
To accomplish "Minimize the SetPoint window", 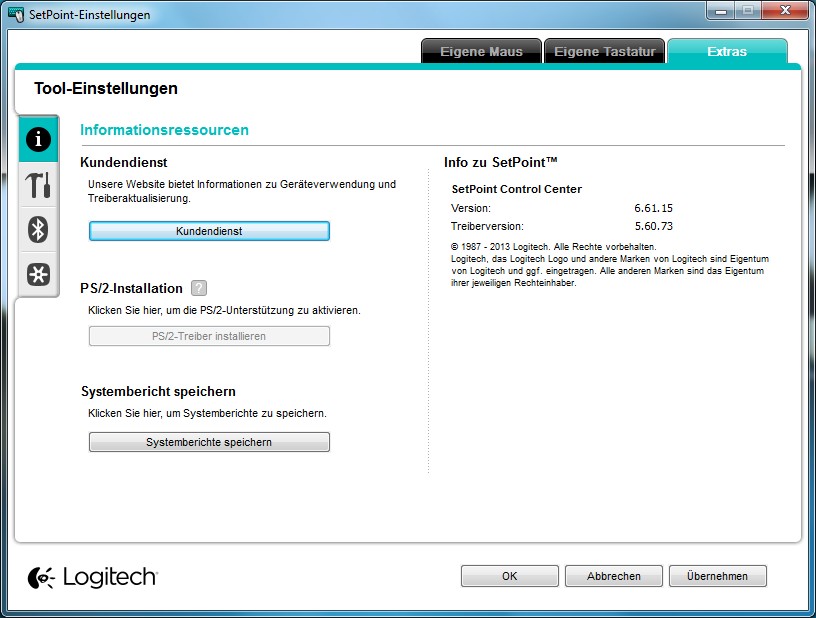I will 721,11.
